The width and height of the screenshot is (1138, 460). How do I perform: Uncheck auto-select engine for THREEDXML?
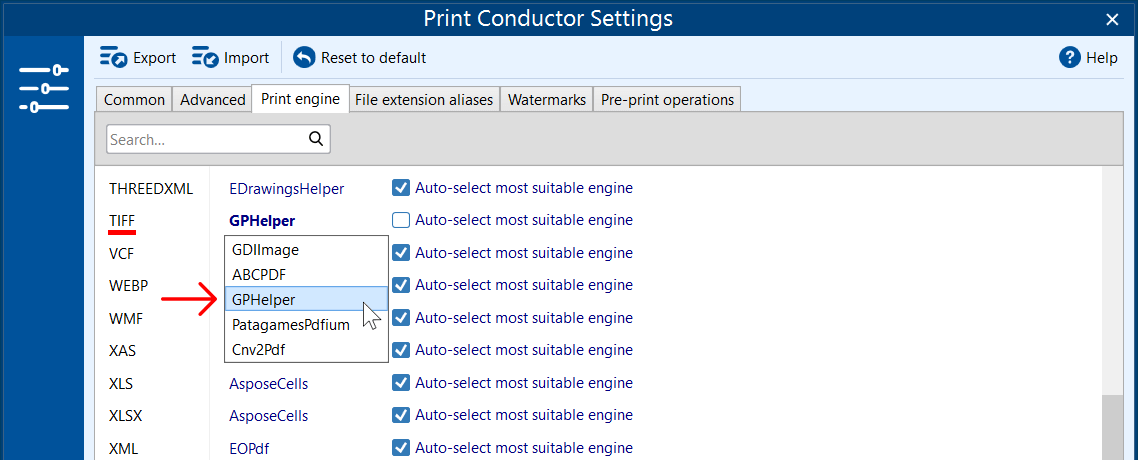tap(401, 188)
